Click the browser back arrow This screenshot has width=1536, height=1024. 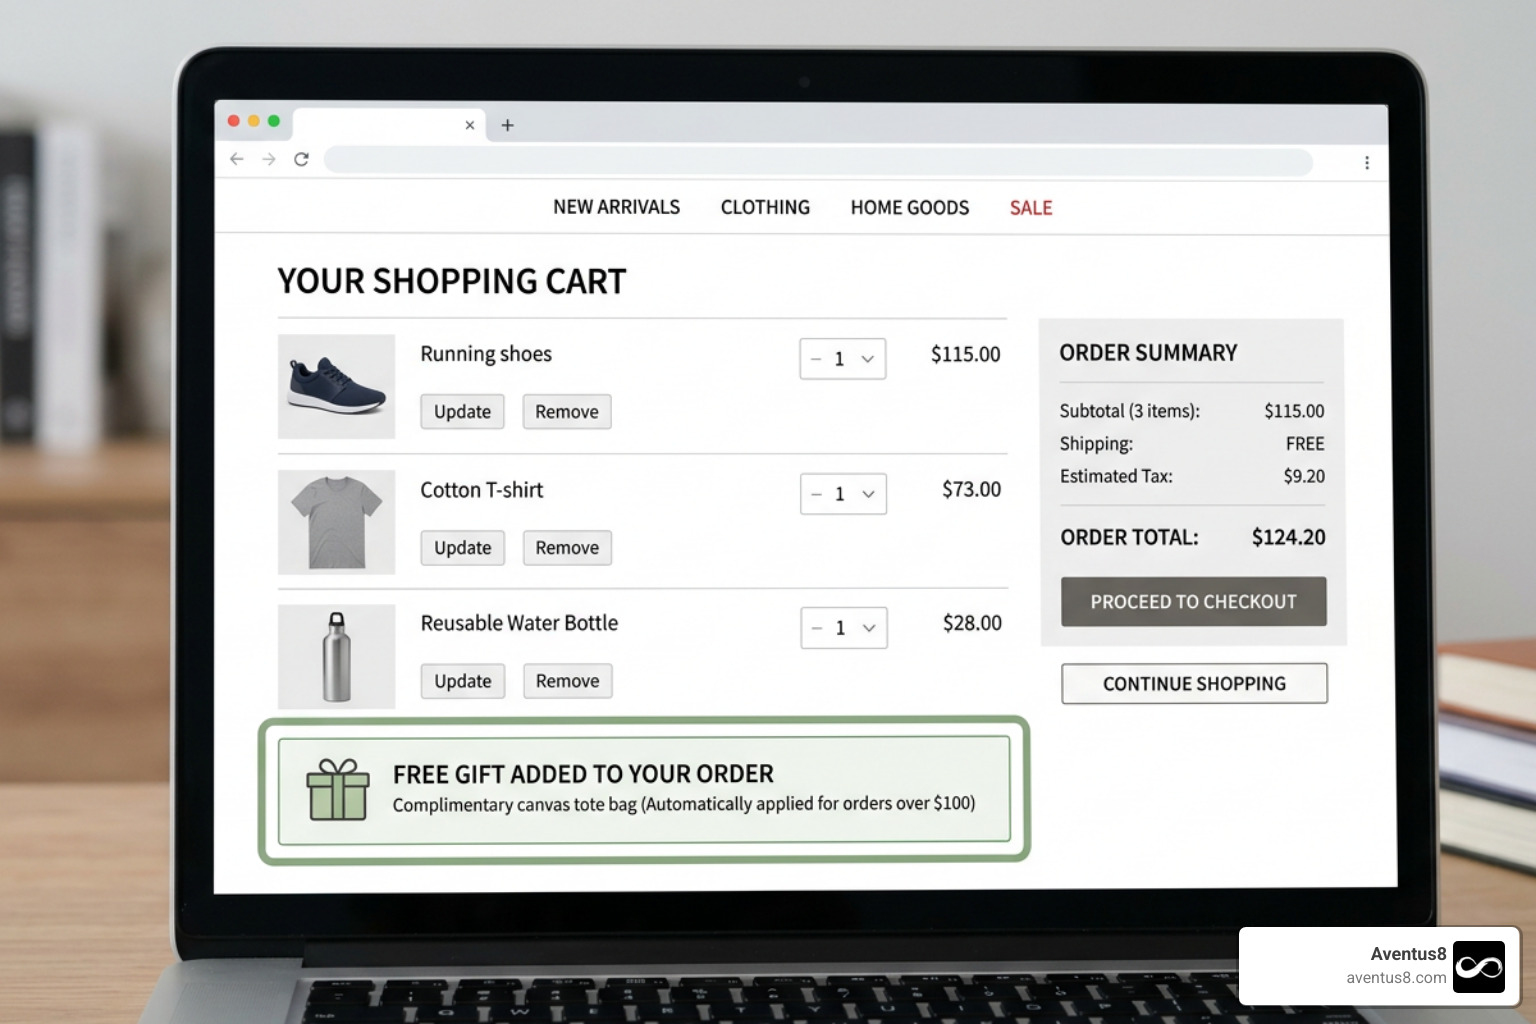pyautogui.click(x=237, y=159)
